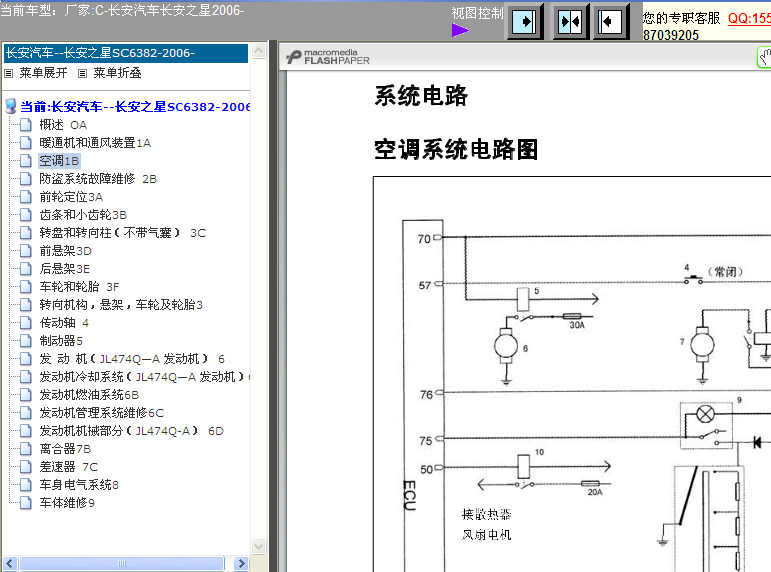Click the 菜单展开 link
Screen dimensions: 771x572
pyautogui.click(x=43, y=73)
